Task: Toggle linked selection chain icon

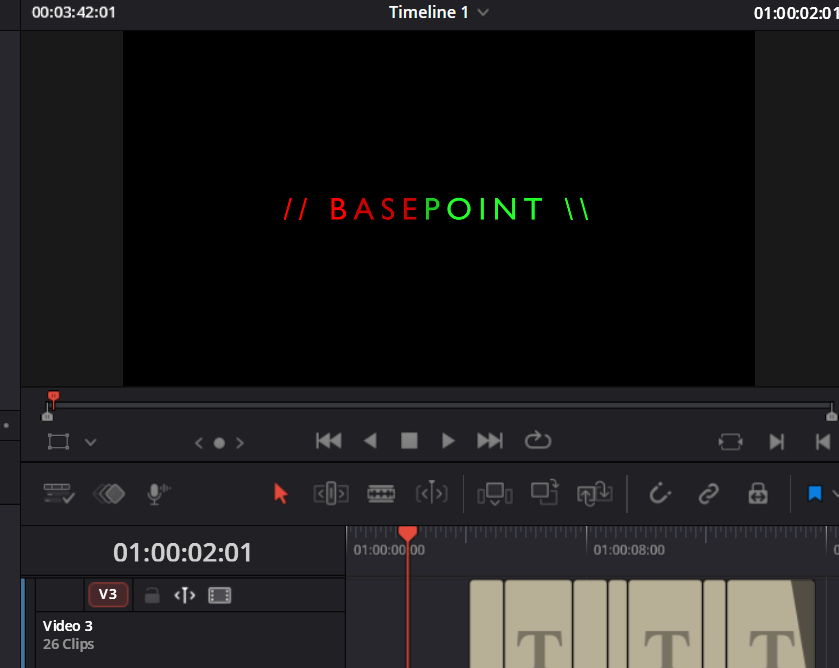Action: coord(708,494)
